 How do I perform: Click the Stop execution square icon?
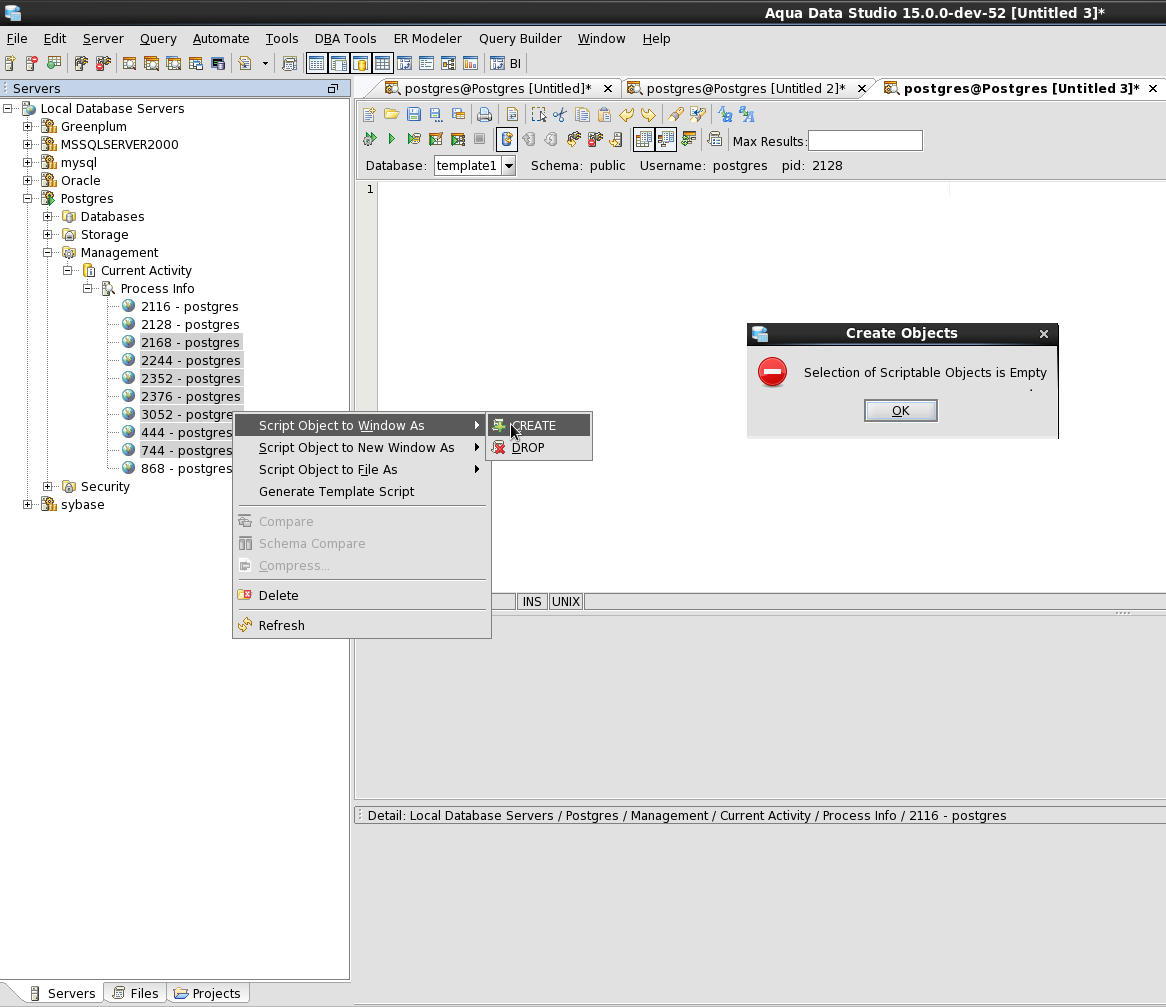[x=480, y=139]
